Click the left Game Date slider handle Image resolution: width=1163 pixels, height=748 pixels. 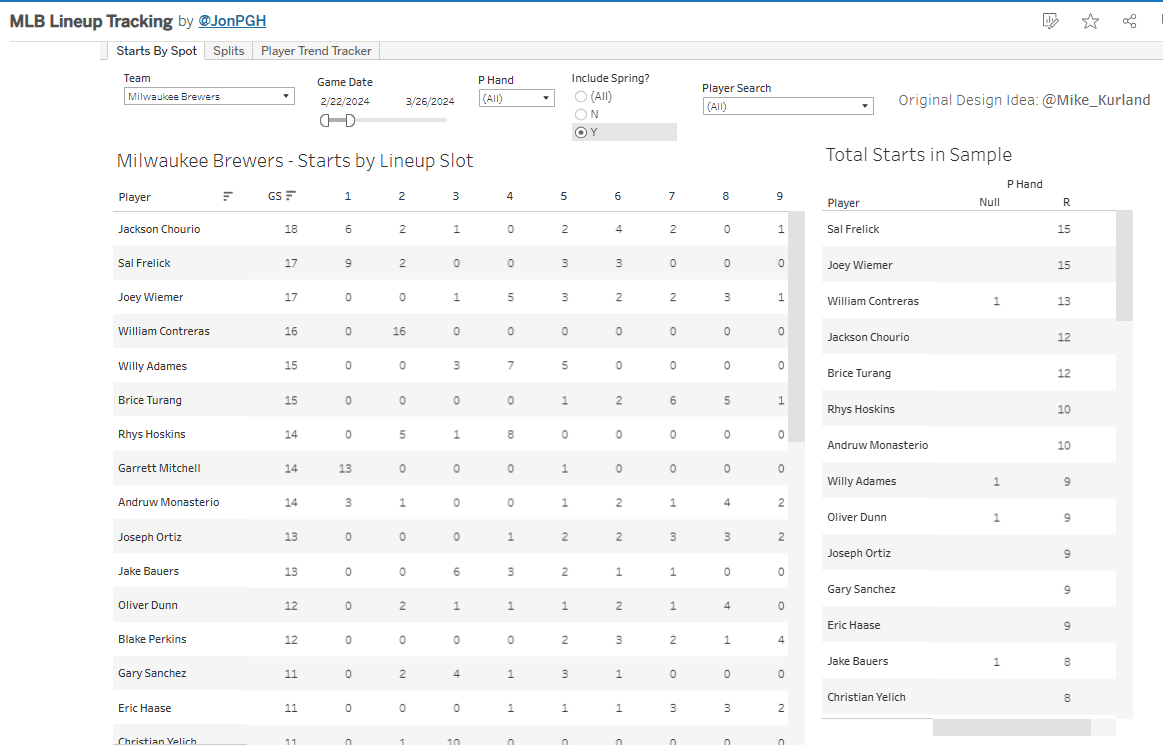point(325,120)
